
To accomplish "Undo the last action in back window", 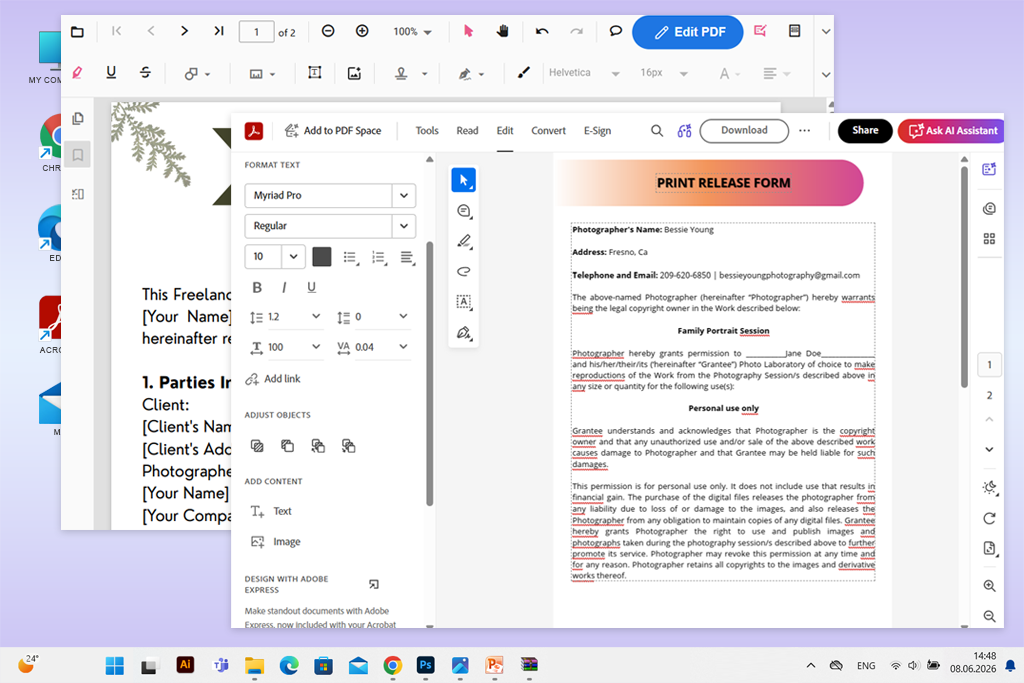I will (542, 31).
